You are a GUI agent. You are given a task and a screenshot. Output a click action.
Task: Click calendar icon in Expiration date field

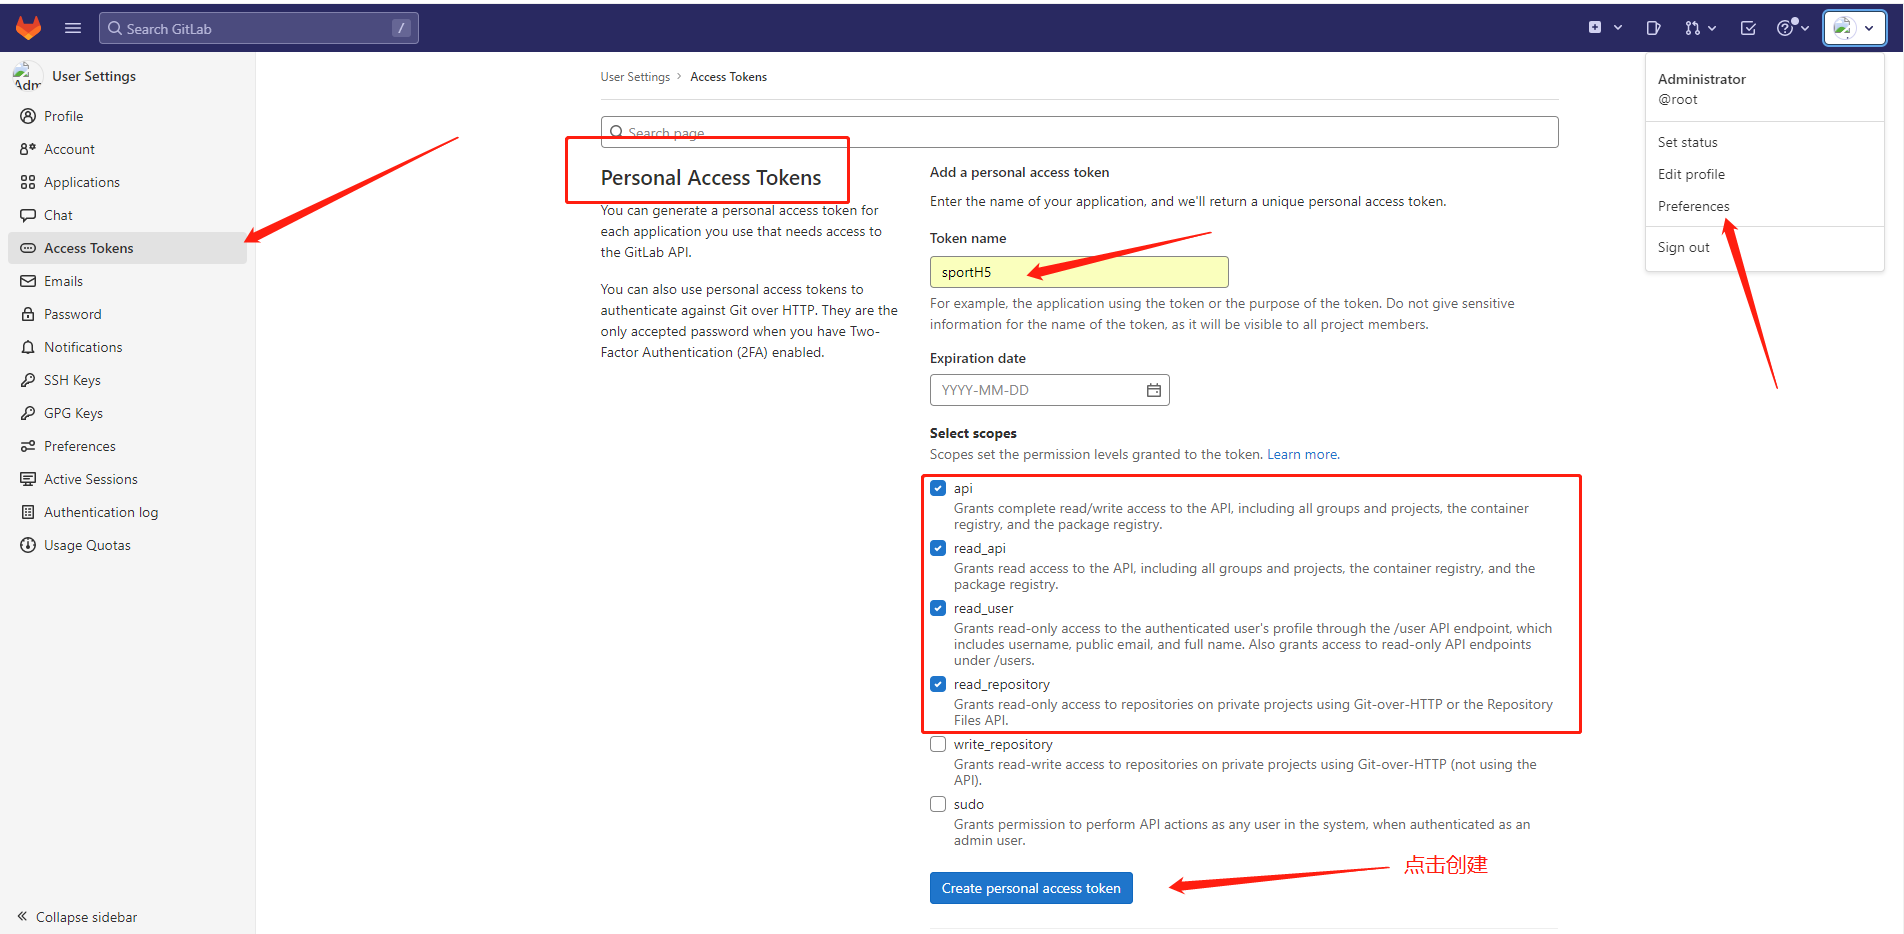(1153, 390)
